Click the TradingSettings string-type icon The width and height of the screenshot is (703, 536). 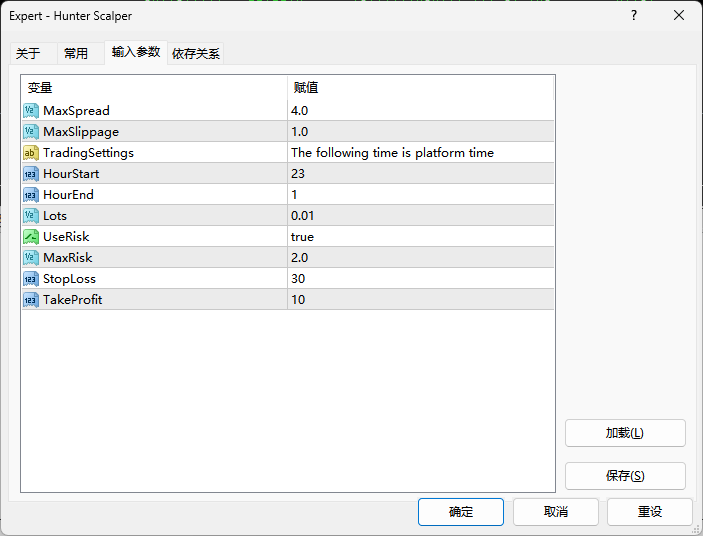pos(30,153)
